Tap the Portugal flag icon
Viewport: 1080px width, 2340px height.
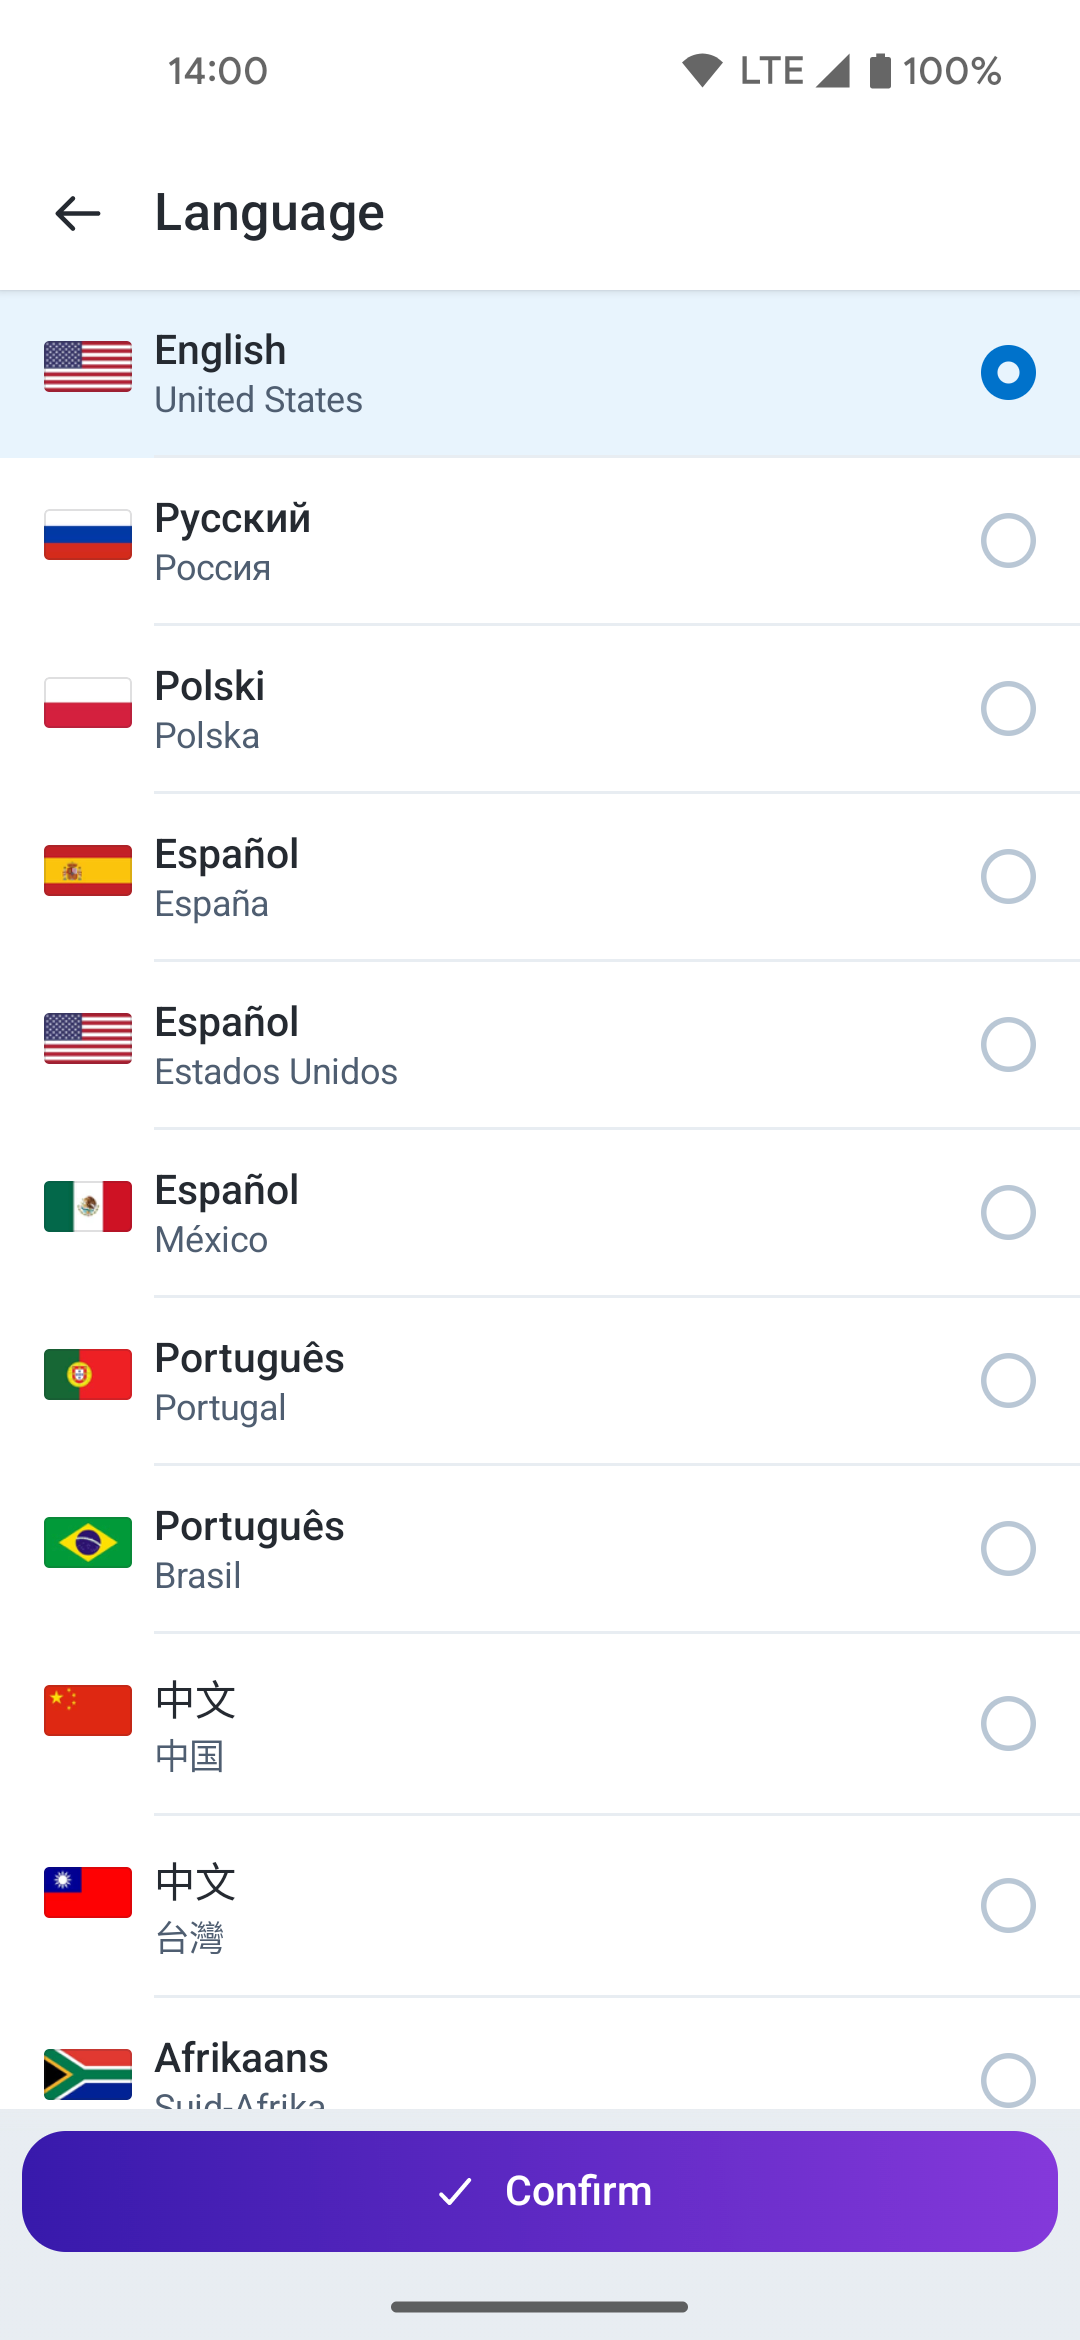(88, 1375)
